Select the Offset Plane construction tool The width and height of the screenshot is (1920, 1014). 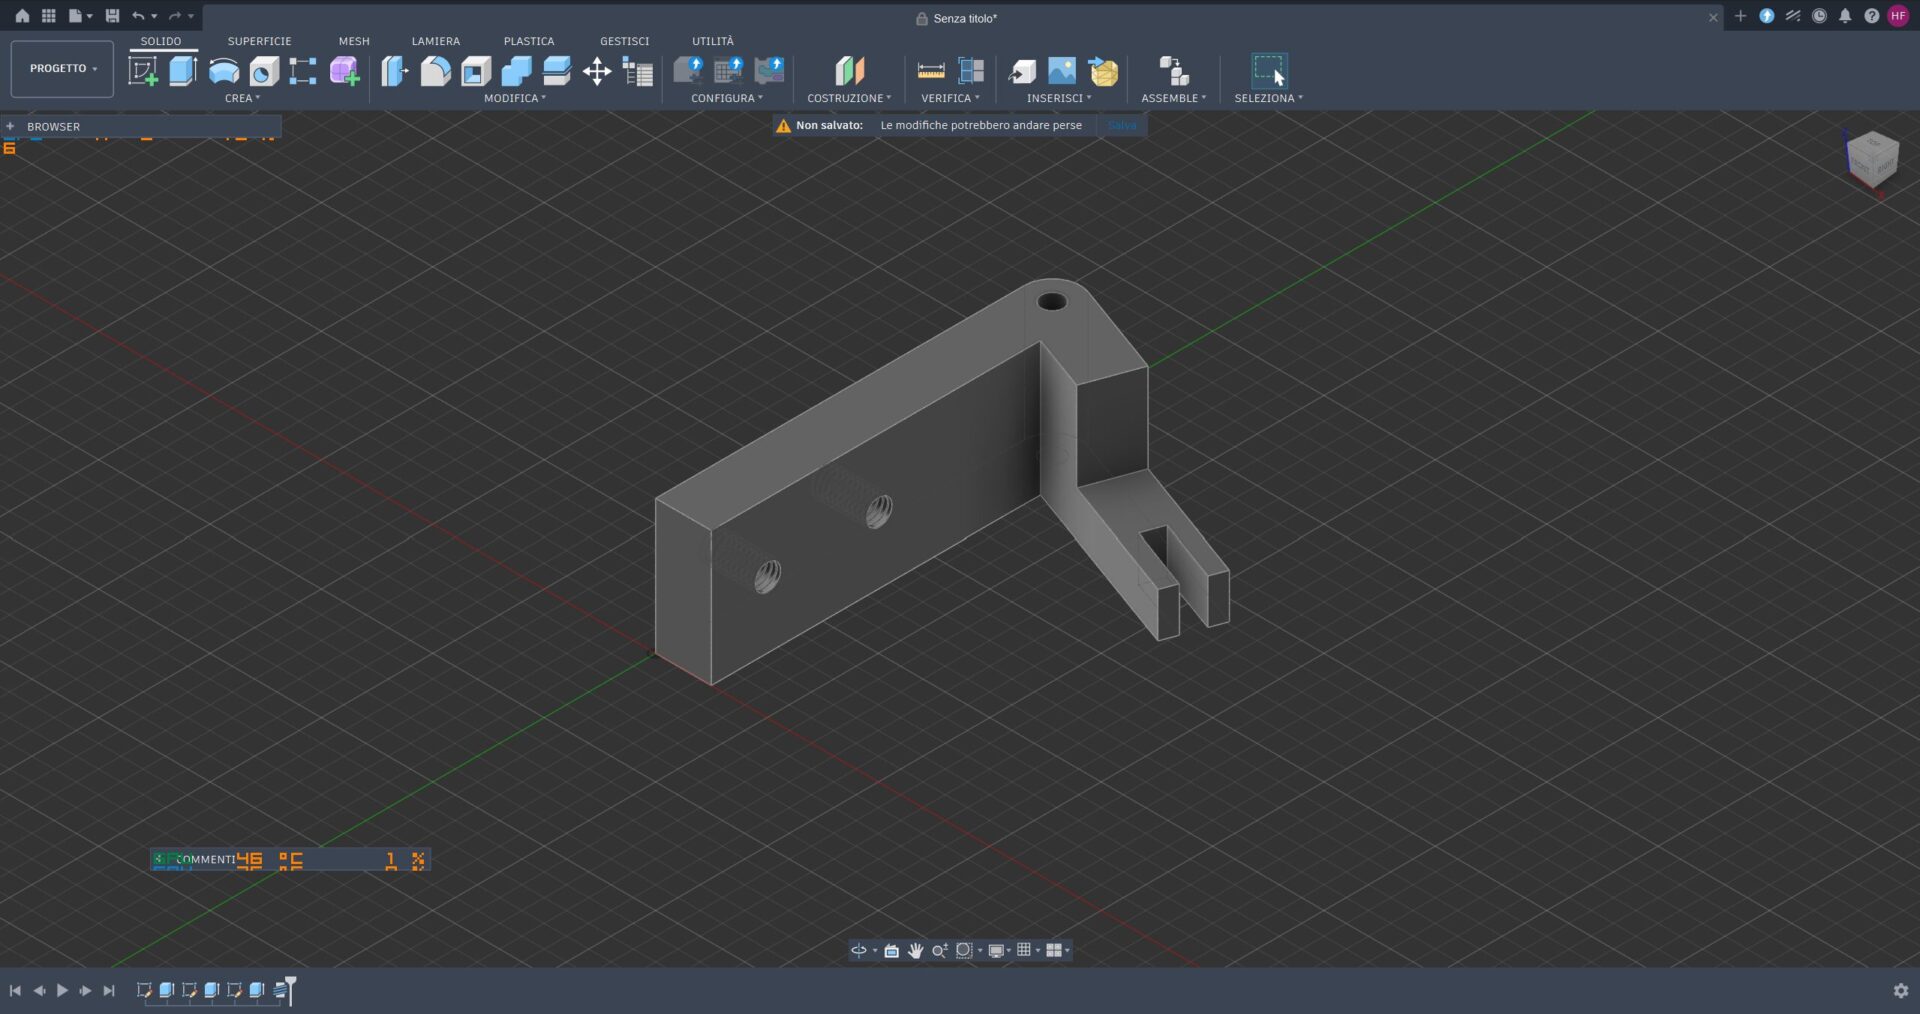pos(849,71)
